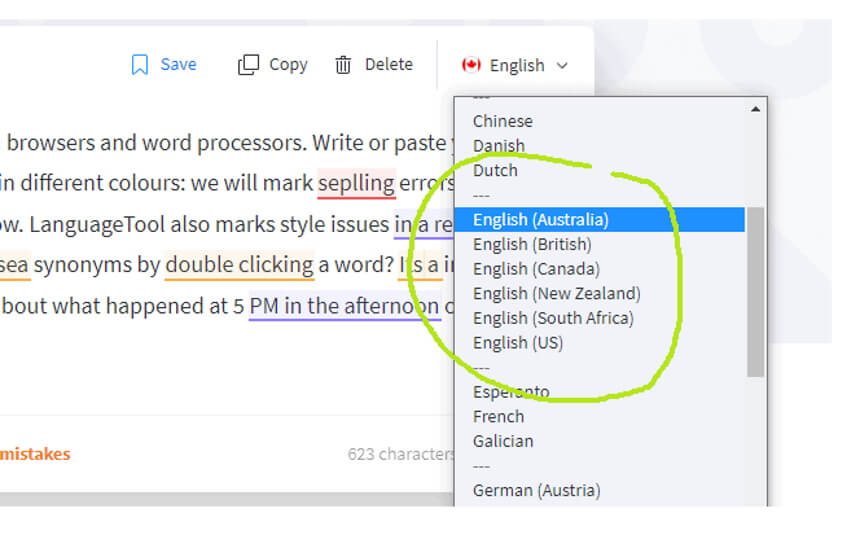Screen dimensions: 860x535
Task: Click the language list scrollbar thumb
Action: [x=755, y=292]
